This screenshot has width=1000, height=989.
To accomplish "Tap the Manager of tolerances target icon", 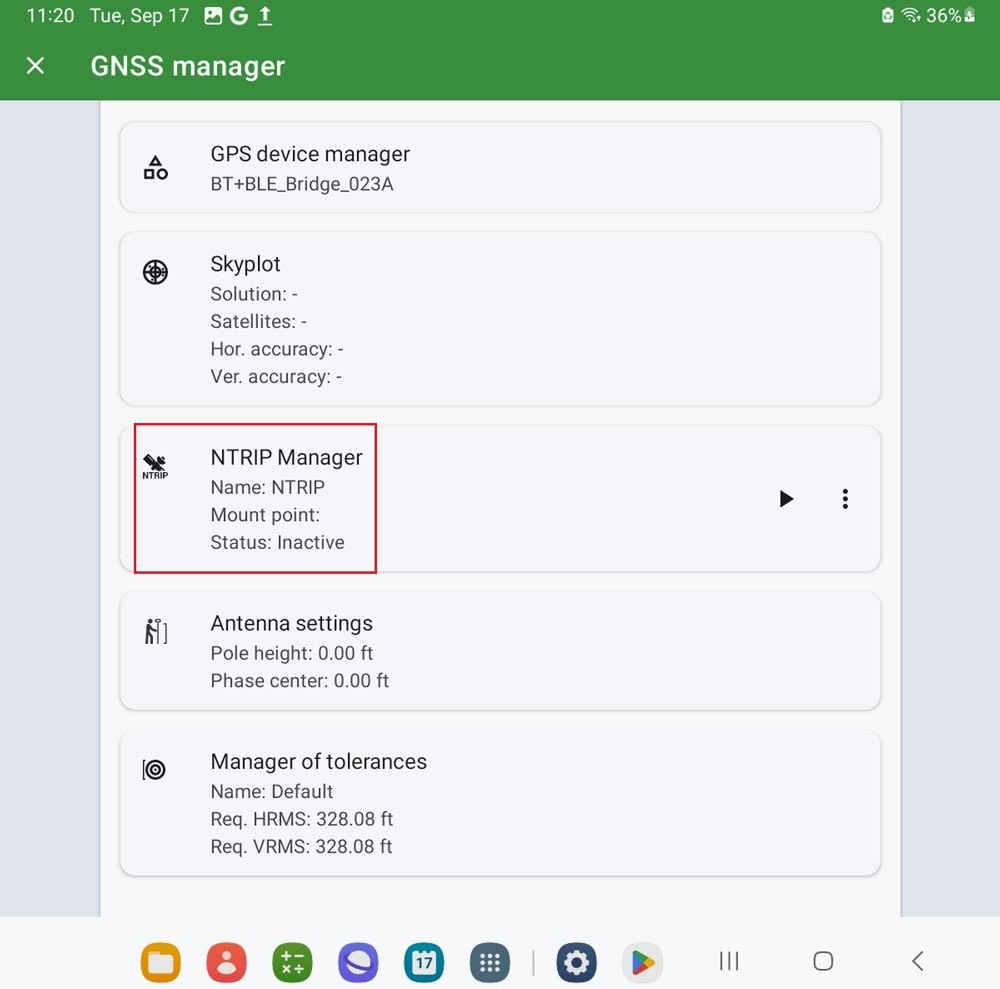I will (154, 769).
